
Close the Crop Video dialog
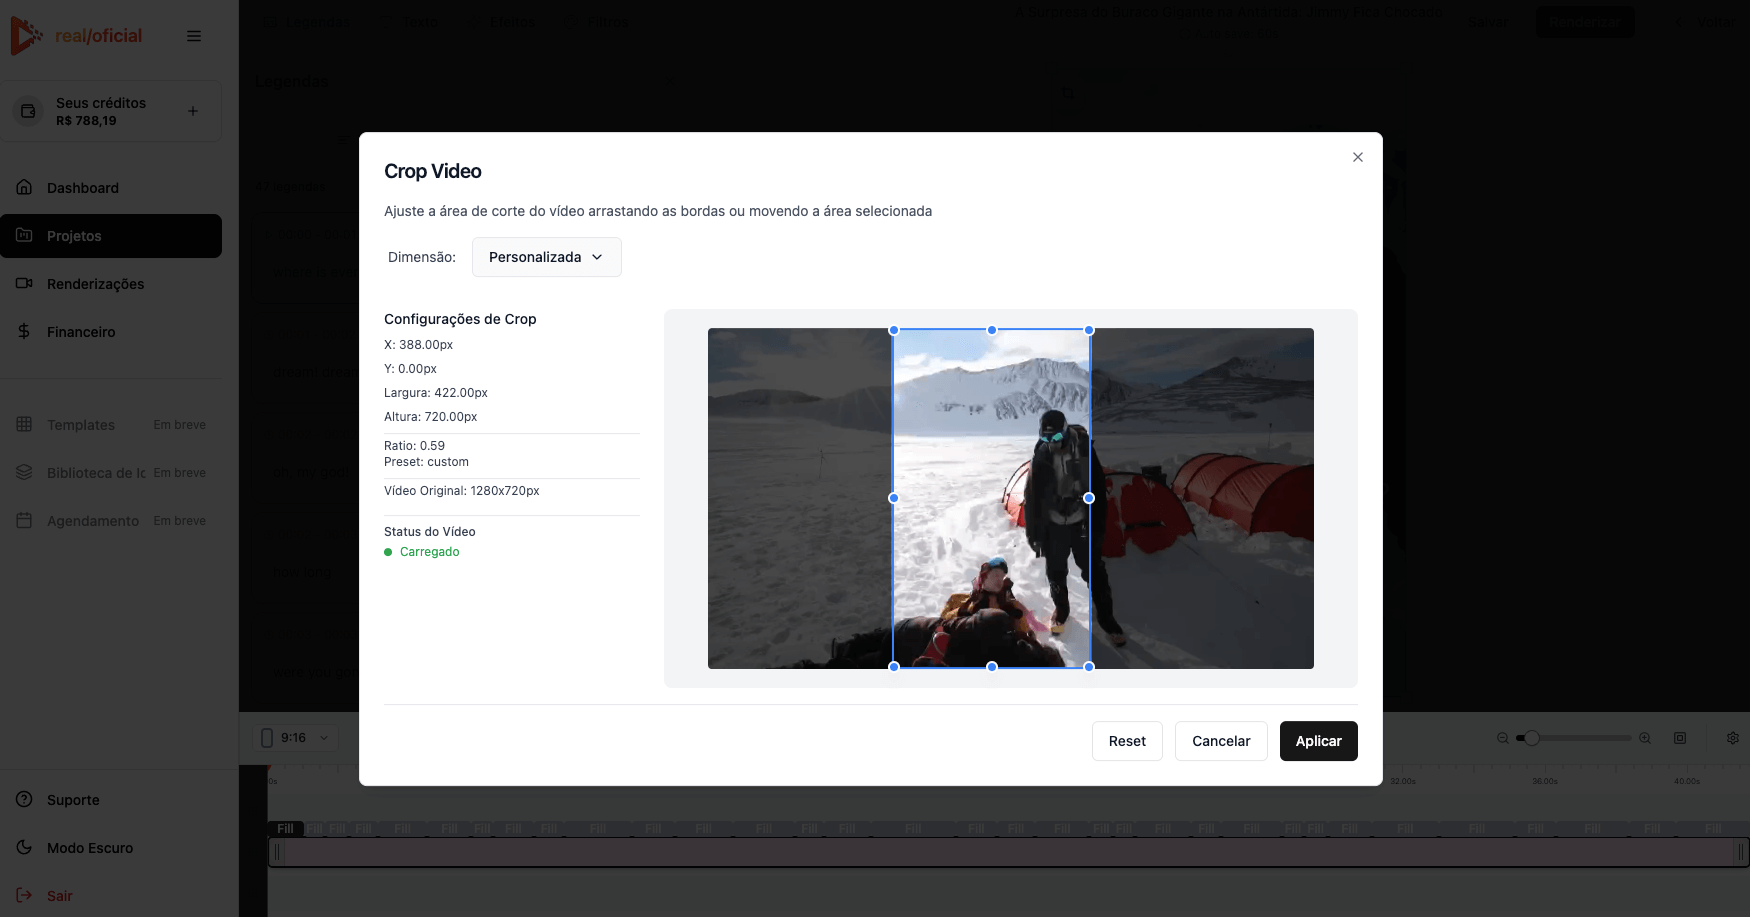pyautogui.click(x=1358, y=157)
